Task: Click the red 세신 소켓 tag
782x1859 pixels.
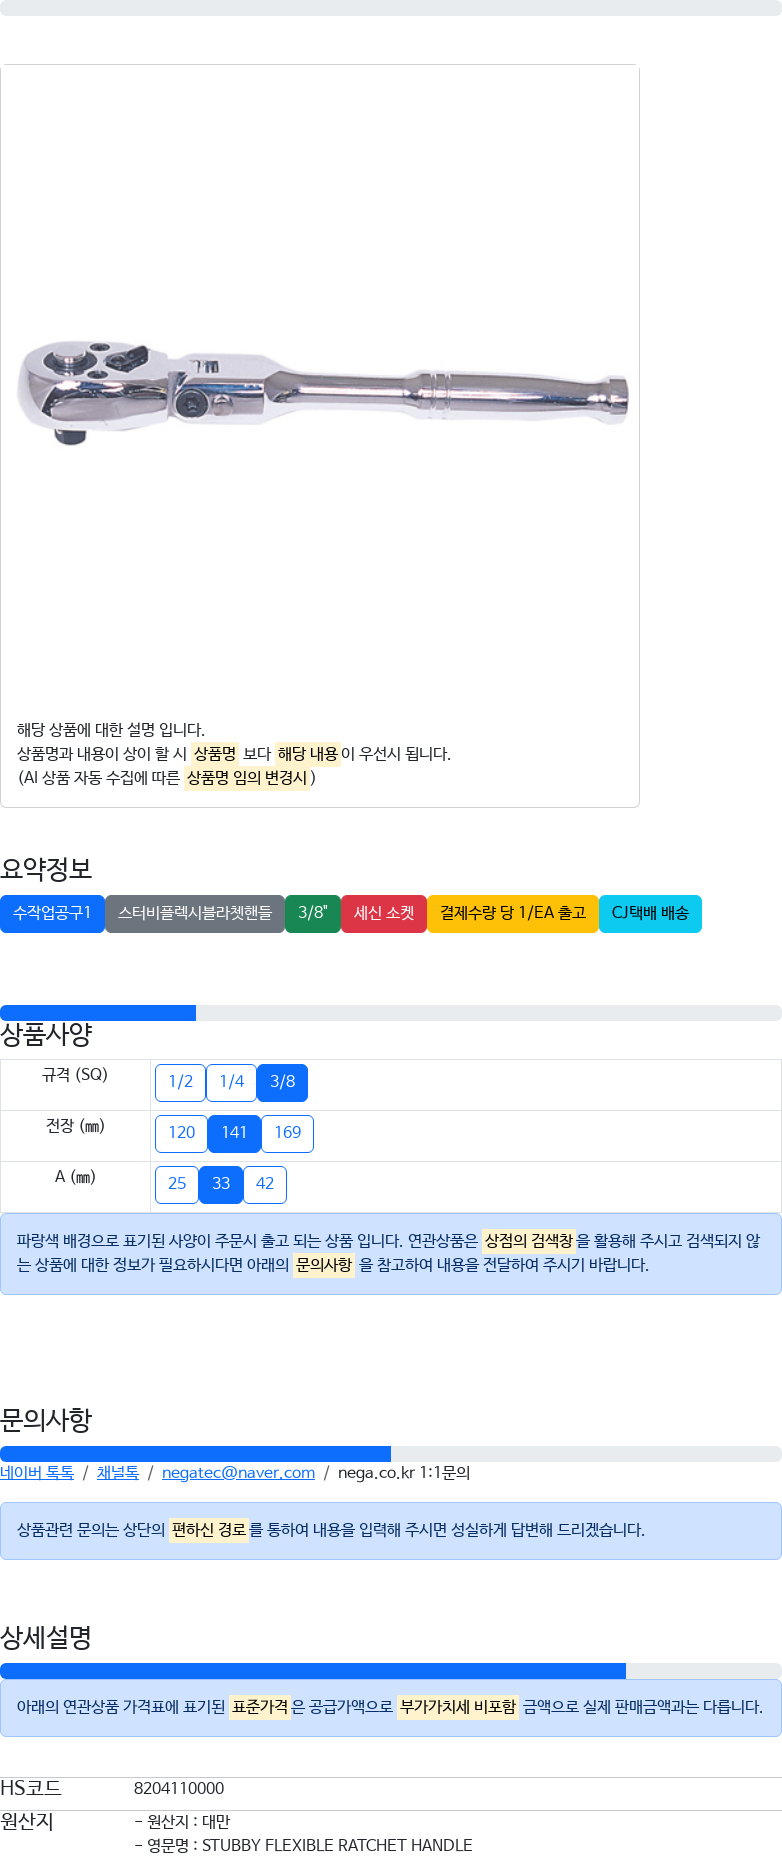Action: point(384,913)
